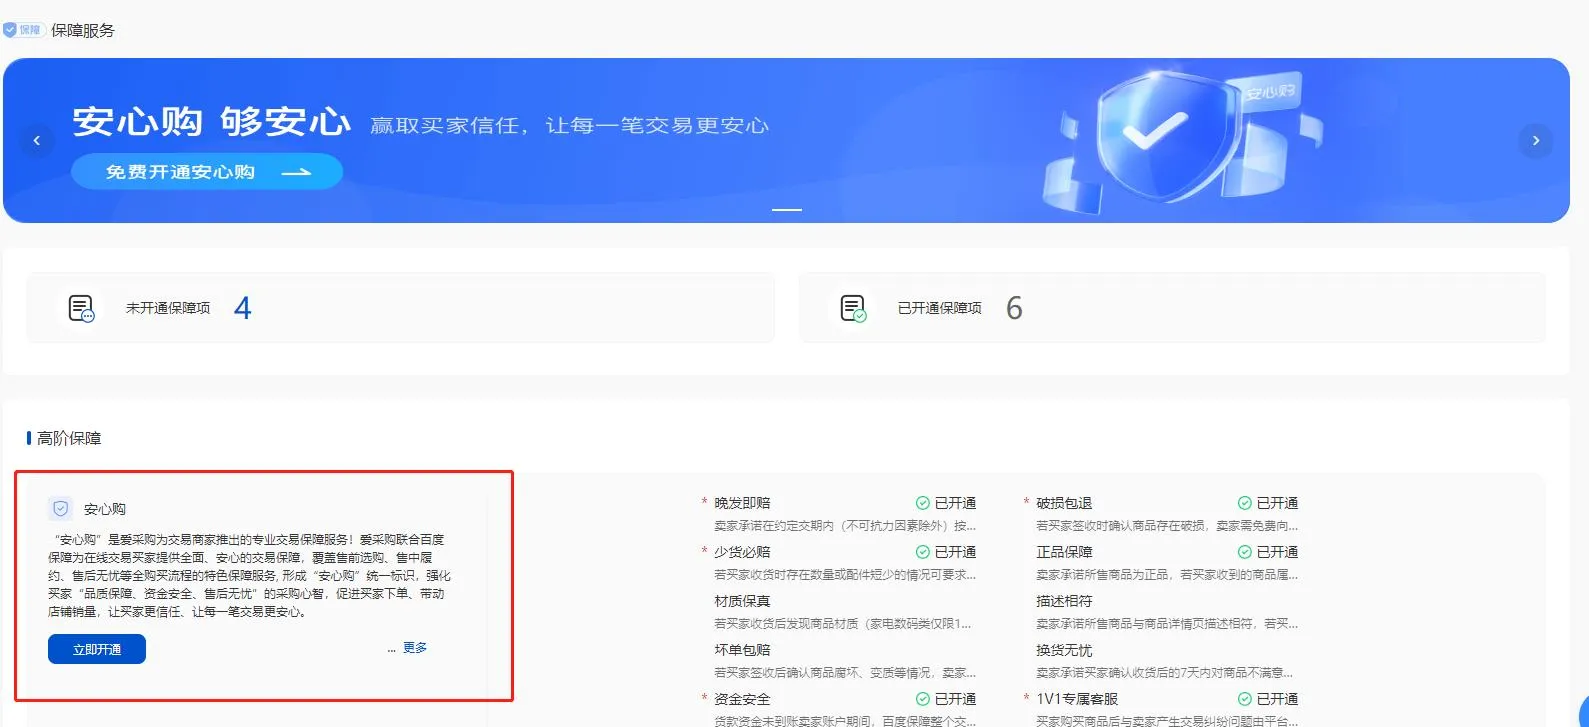Click 破损包退 item title
Viewport: 1589px width, 727px height.
coord(1064,503)
